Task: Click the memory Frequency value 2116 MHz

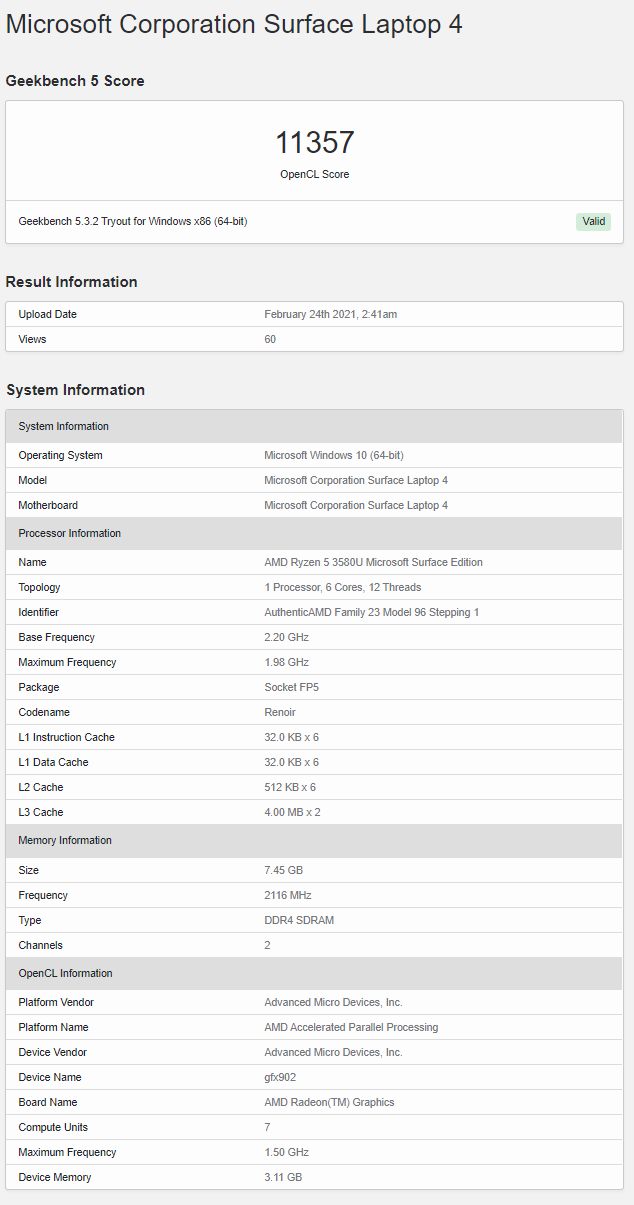Action: click(x=288, y=895)
